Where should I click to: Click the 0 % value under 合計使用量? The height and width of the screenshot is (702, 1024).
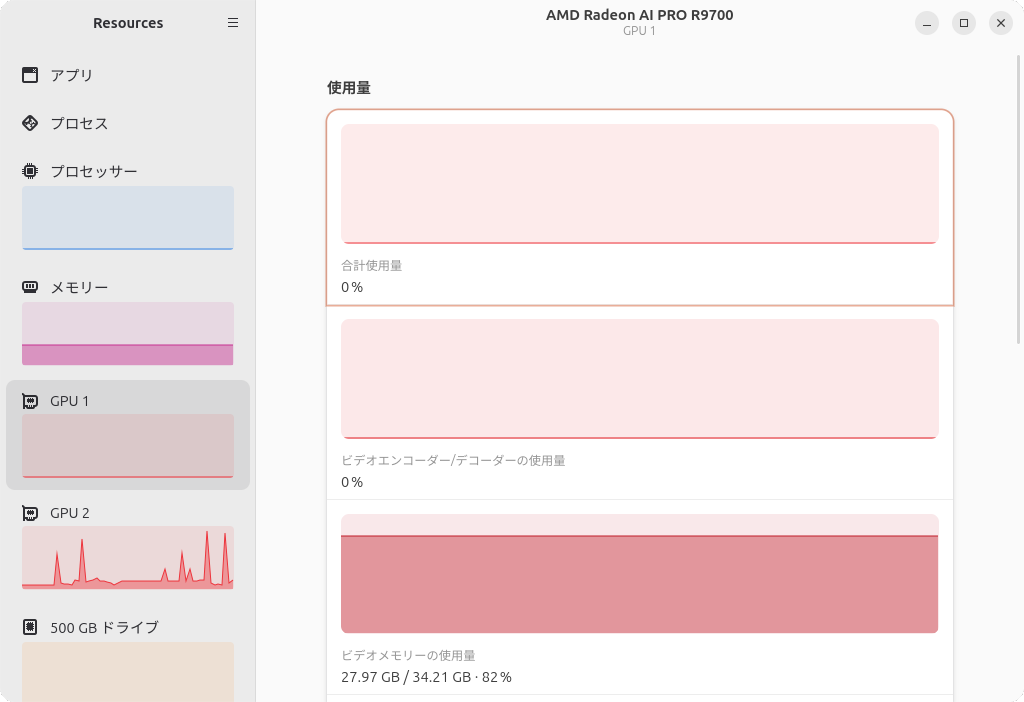(x=352, y=287)
